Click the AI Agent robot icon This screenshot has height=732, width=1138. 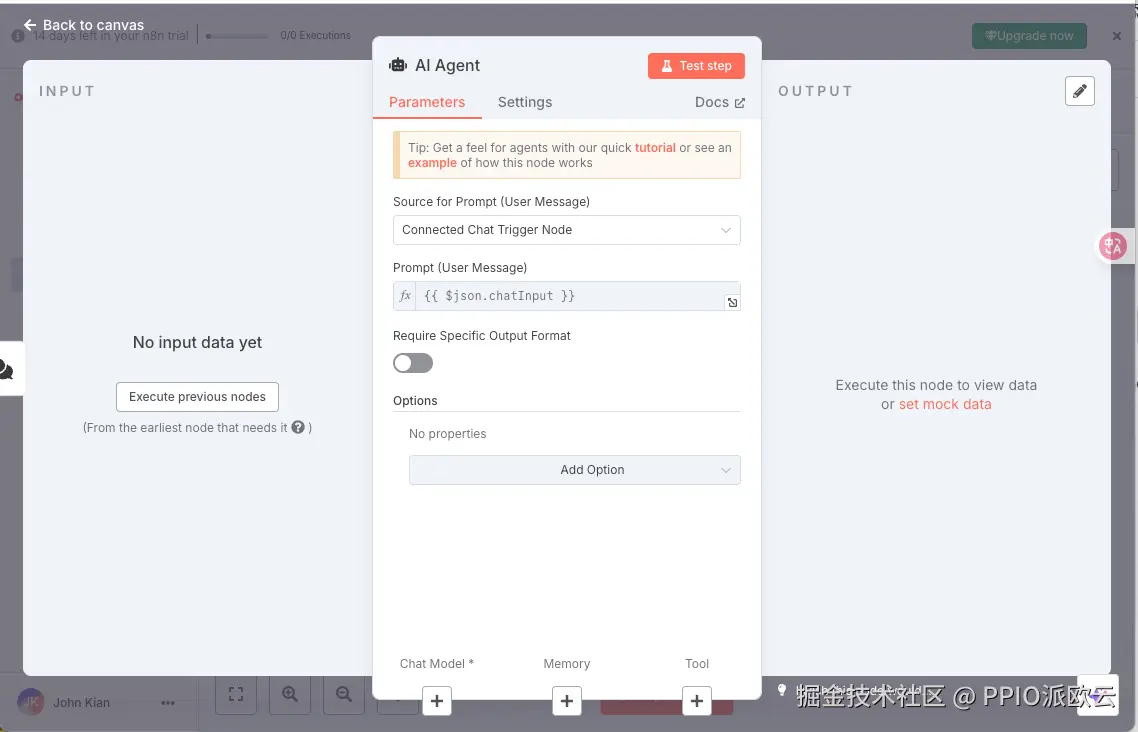coord(398,65)
